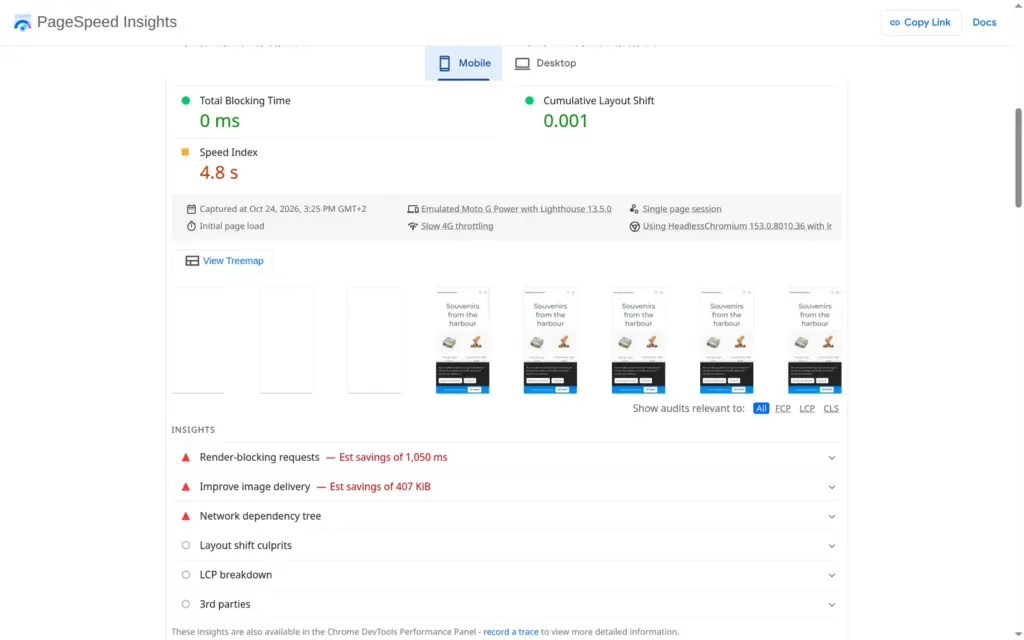
Task: Expand Network dependency tree chevron
Action: coord(831,517)
